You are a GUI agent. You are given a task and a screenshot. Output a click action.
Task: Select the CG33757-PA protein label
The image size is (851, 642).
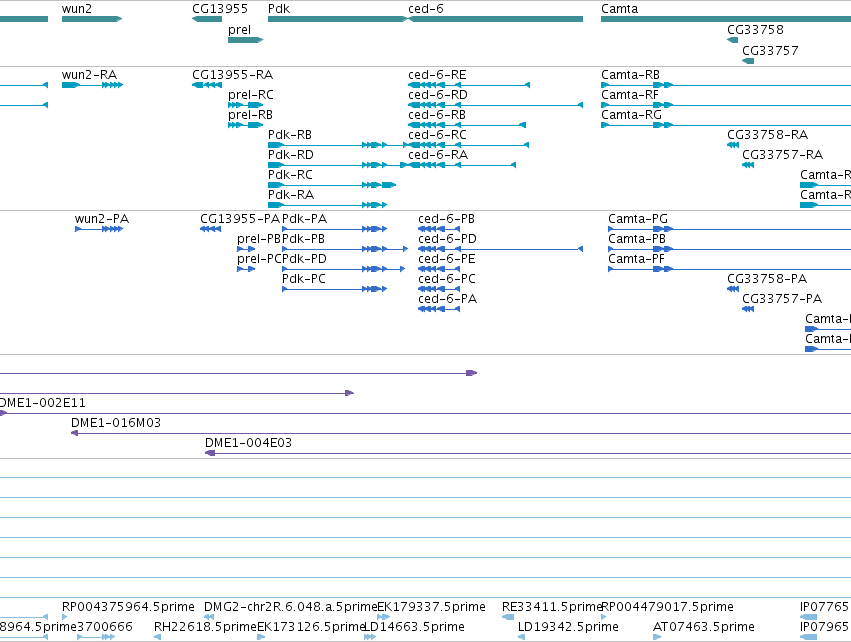(782, 298)
